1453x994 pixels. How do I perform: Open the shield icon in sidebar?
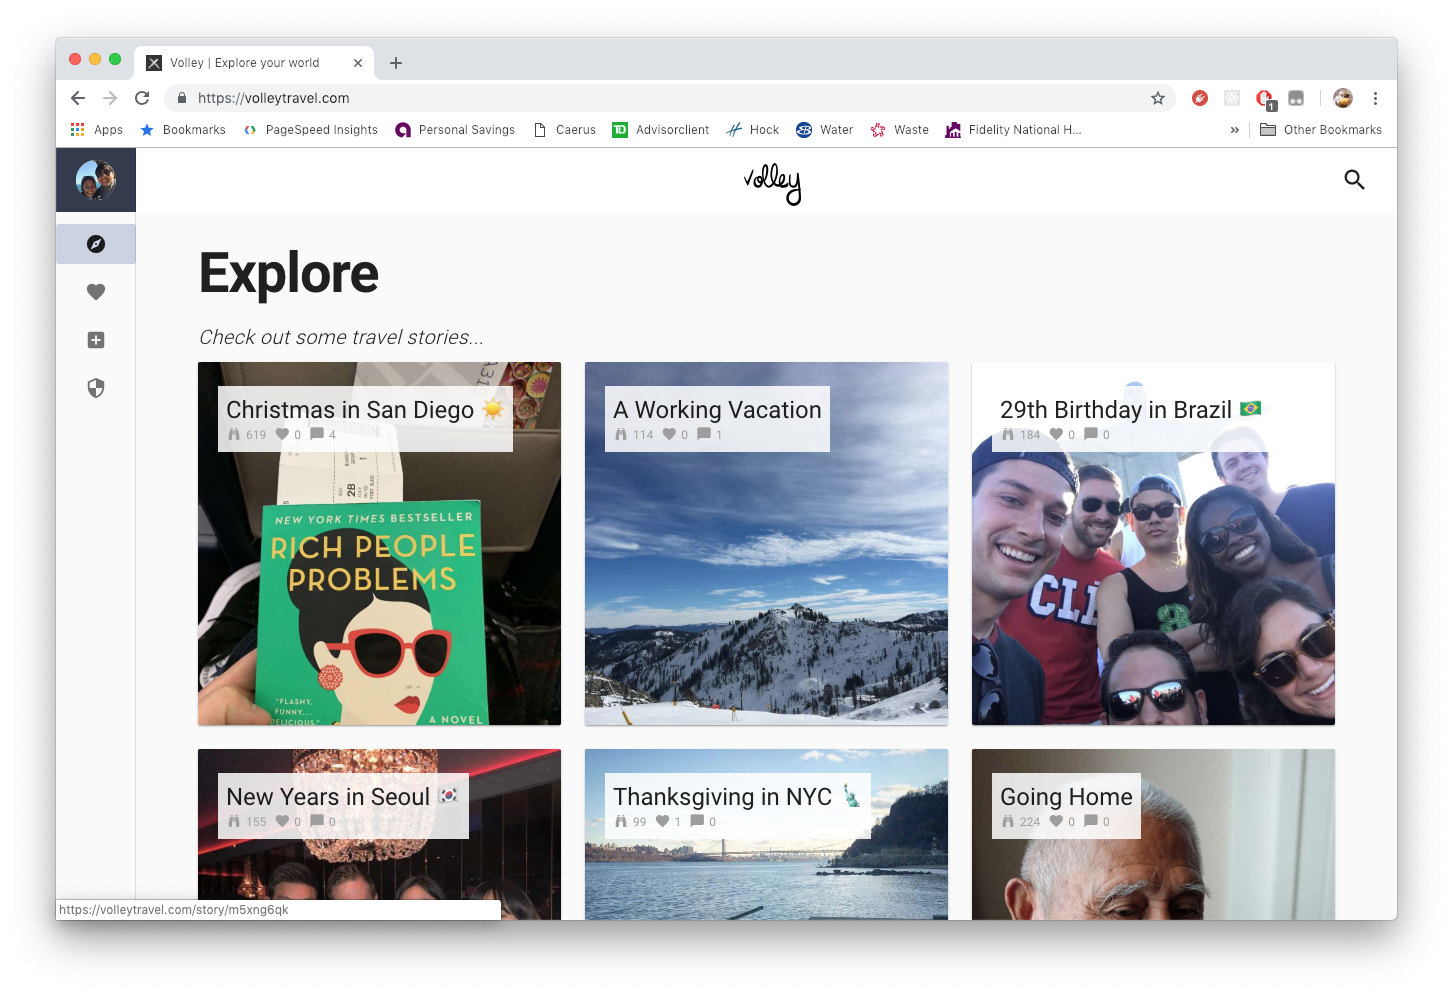(x=96, y=388)
